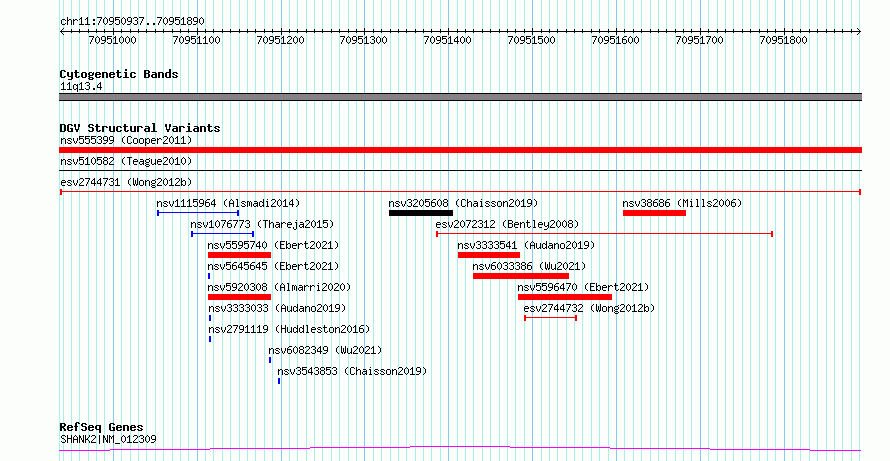Click ruler position 70951100
Screen dimensions: 890x461
point(197,40)
